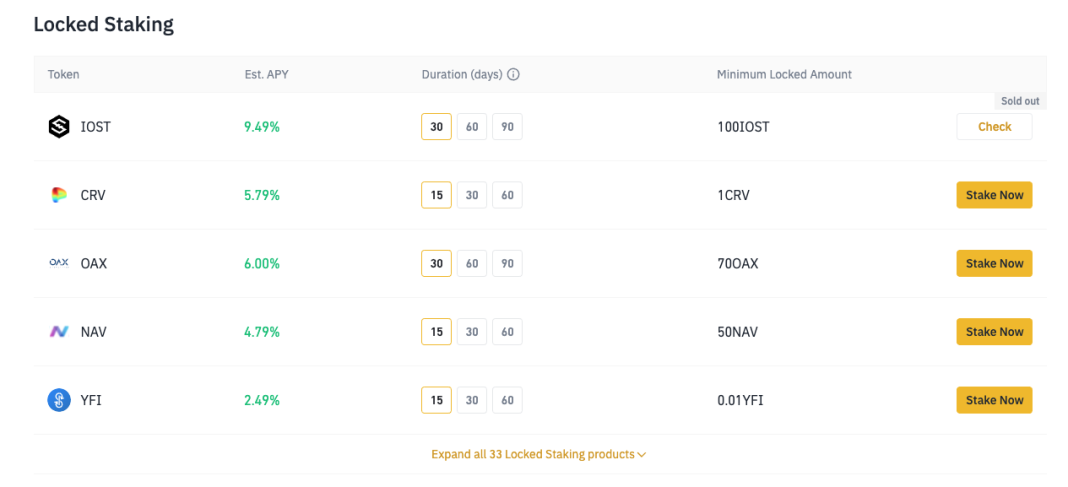
Task: Click the blue YFI token icon
Action: click(59, 400)
